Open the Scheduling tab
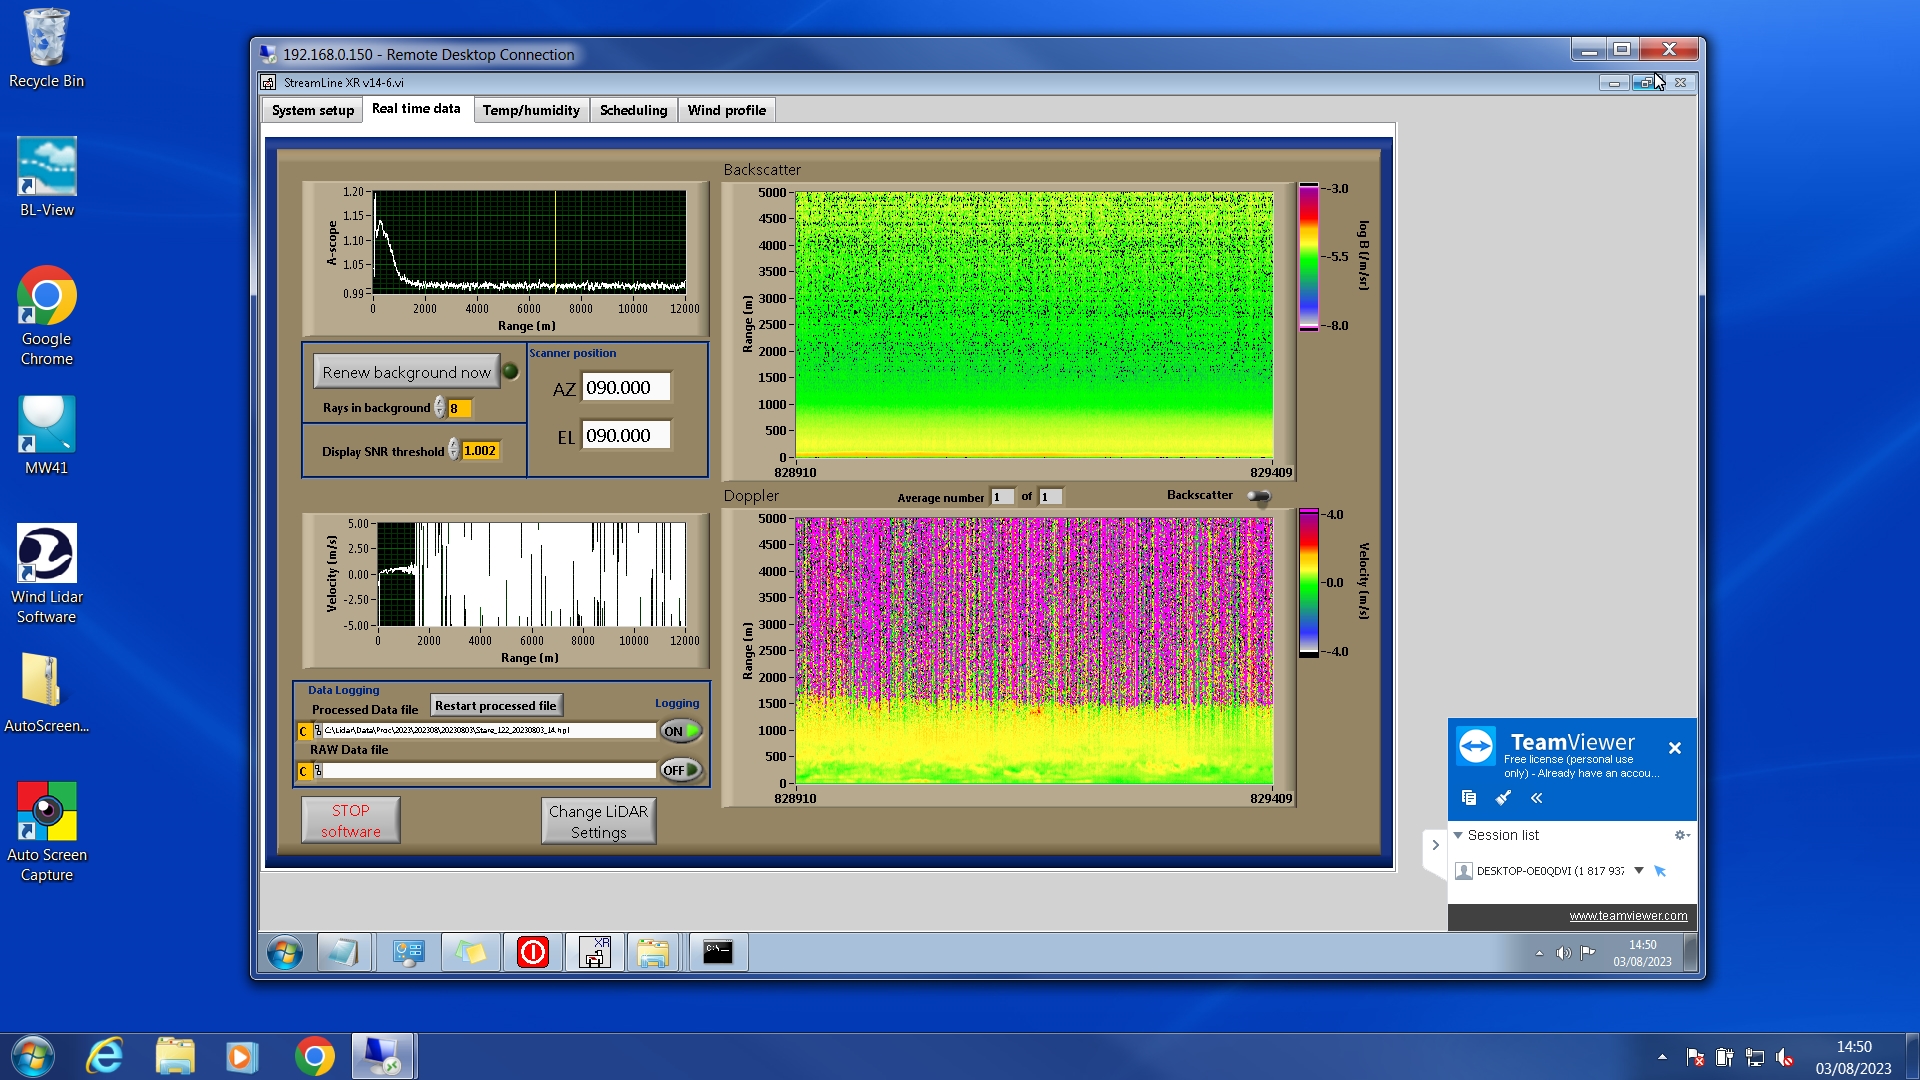This screenshot has width=1920, height=1080. point(633,110)
